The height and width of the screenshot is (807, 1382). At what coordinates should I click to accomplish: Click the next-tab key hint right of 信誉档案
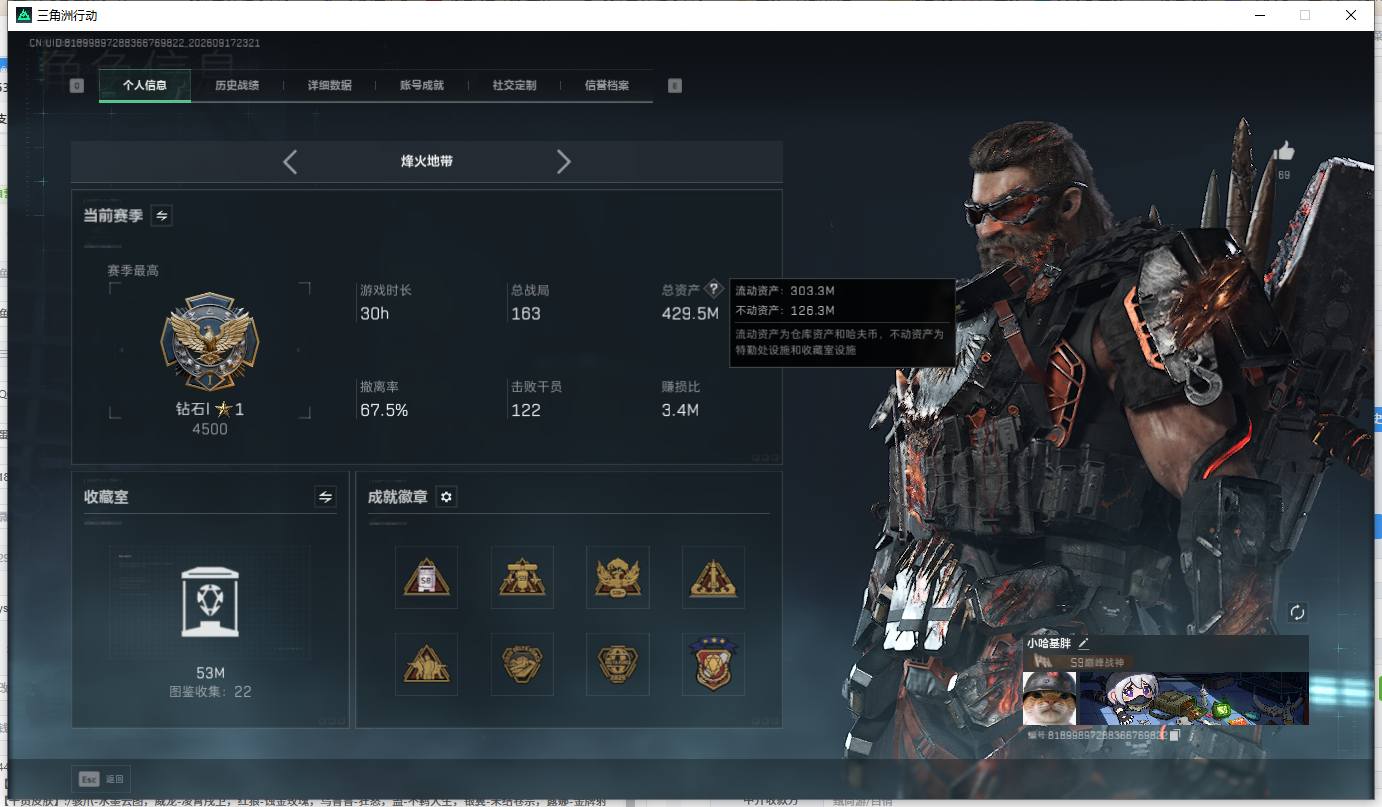675,86
